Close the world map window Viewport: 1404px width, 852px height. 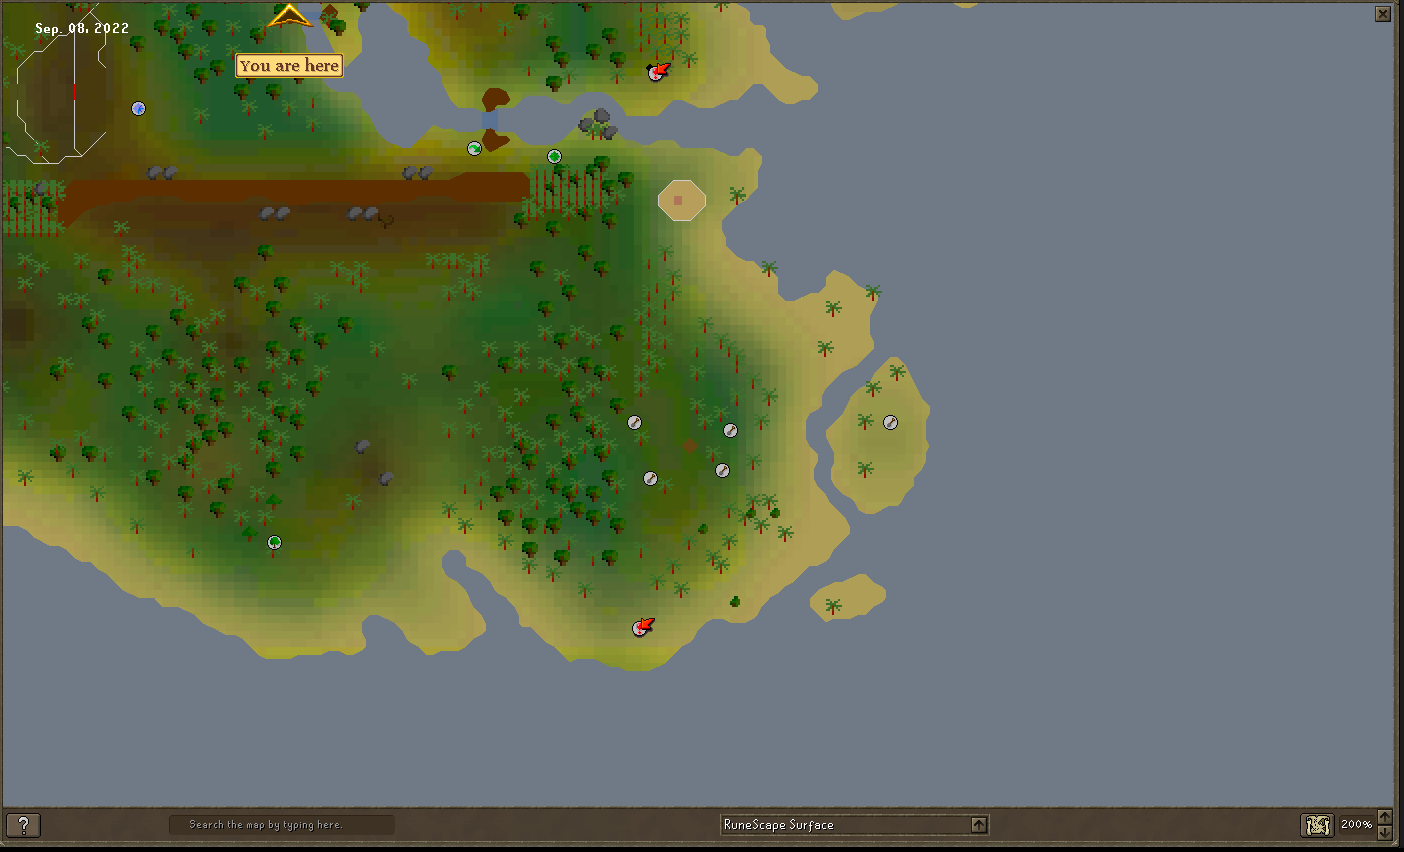click(1383, 14)
